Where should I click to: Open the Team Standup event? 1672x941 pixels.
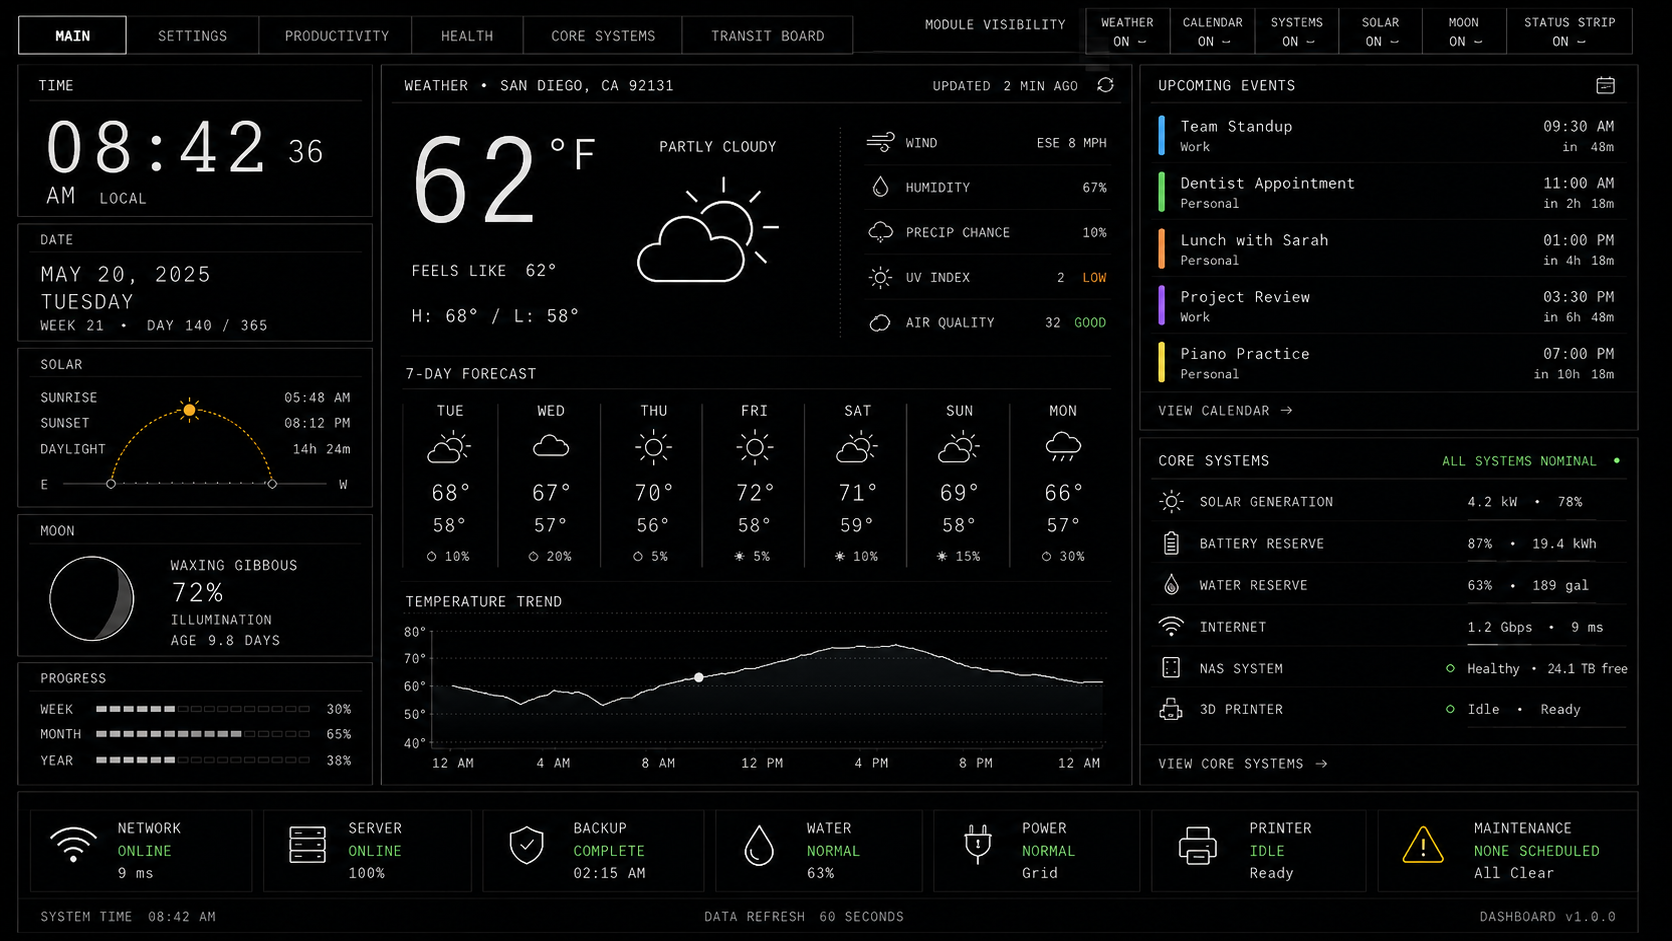(x=1387, y=136)
